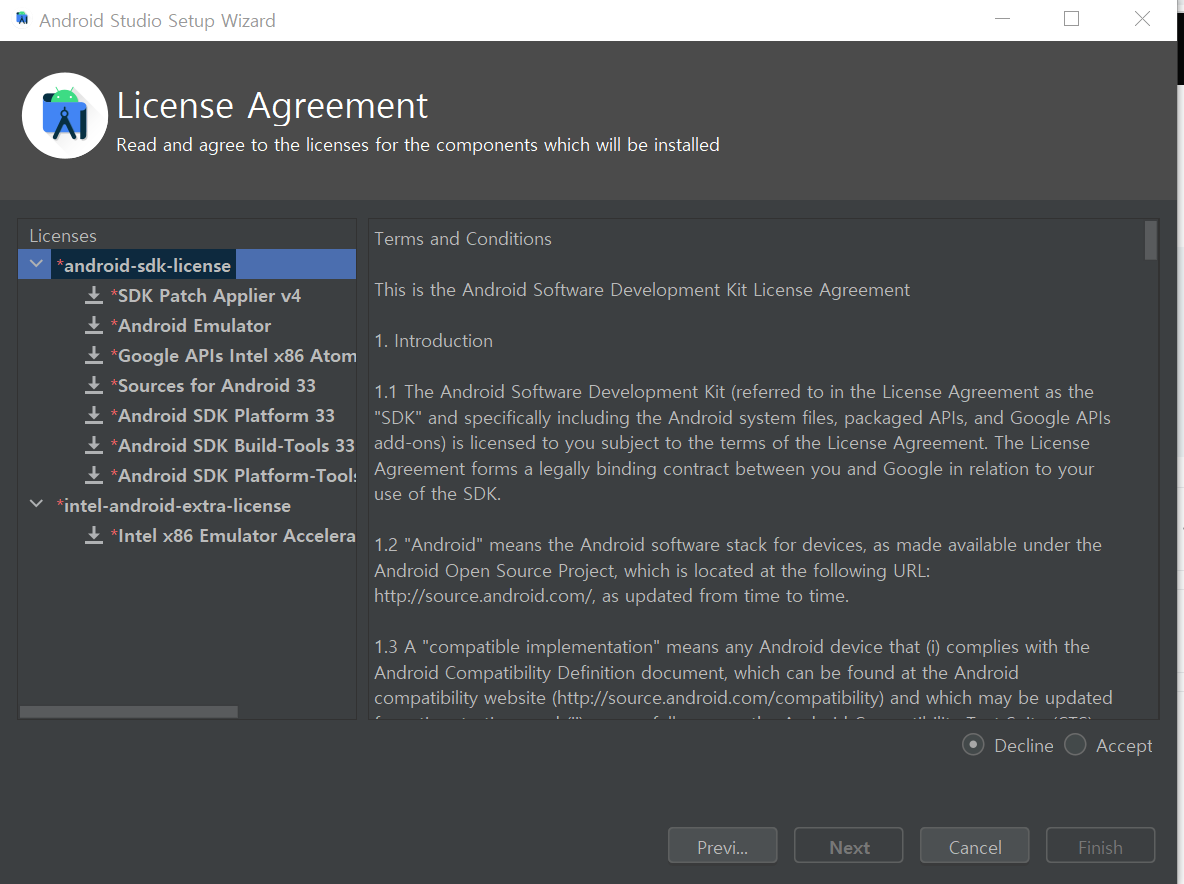This screenshot has width=1184, height=884.
Task: Close the Android Studio Setup Wizard window
Action: coord(1142,19)
